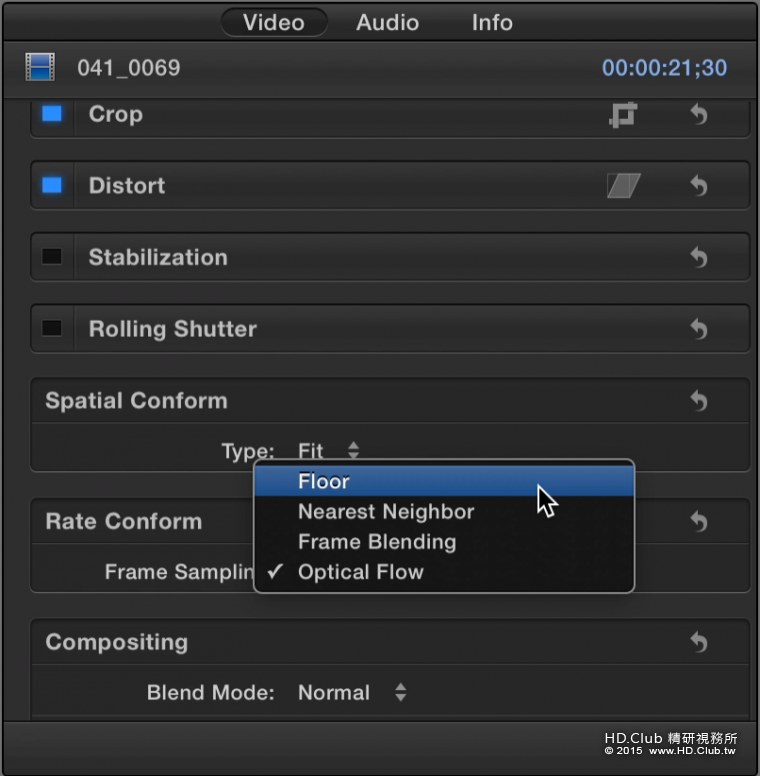Reset the Distort parameters
The height and width of the screenshot is (776, 760).
699,186
